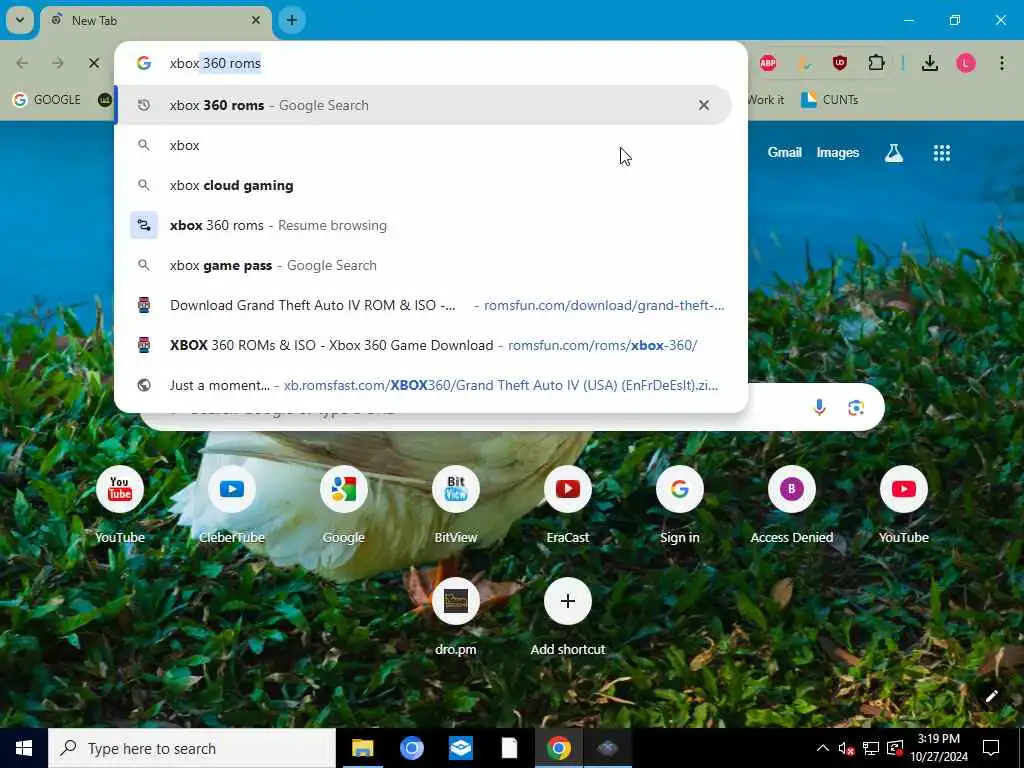Open white document taskbar app
Screen dimensions: 1024x768
pos(509,748)
